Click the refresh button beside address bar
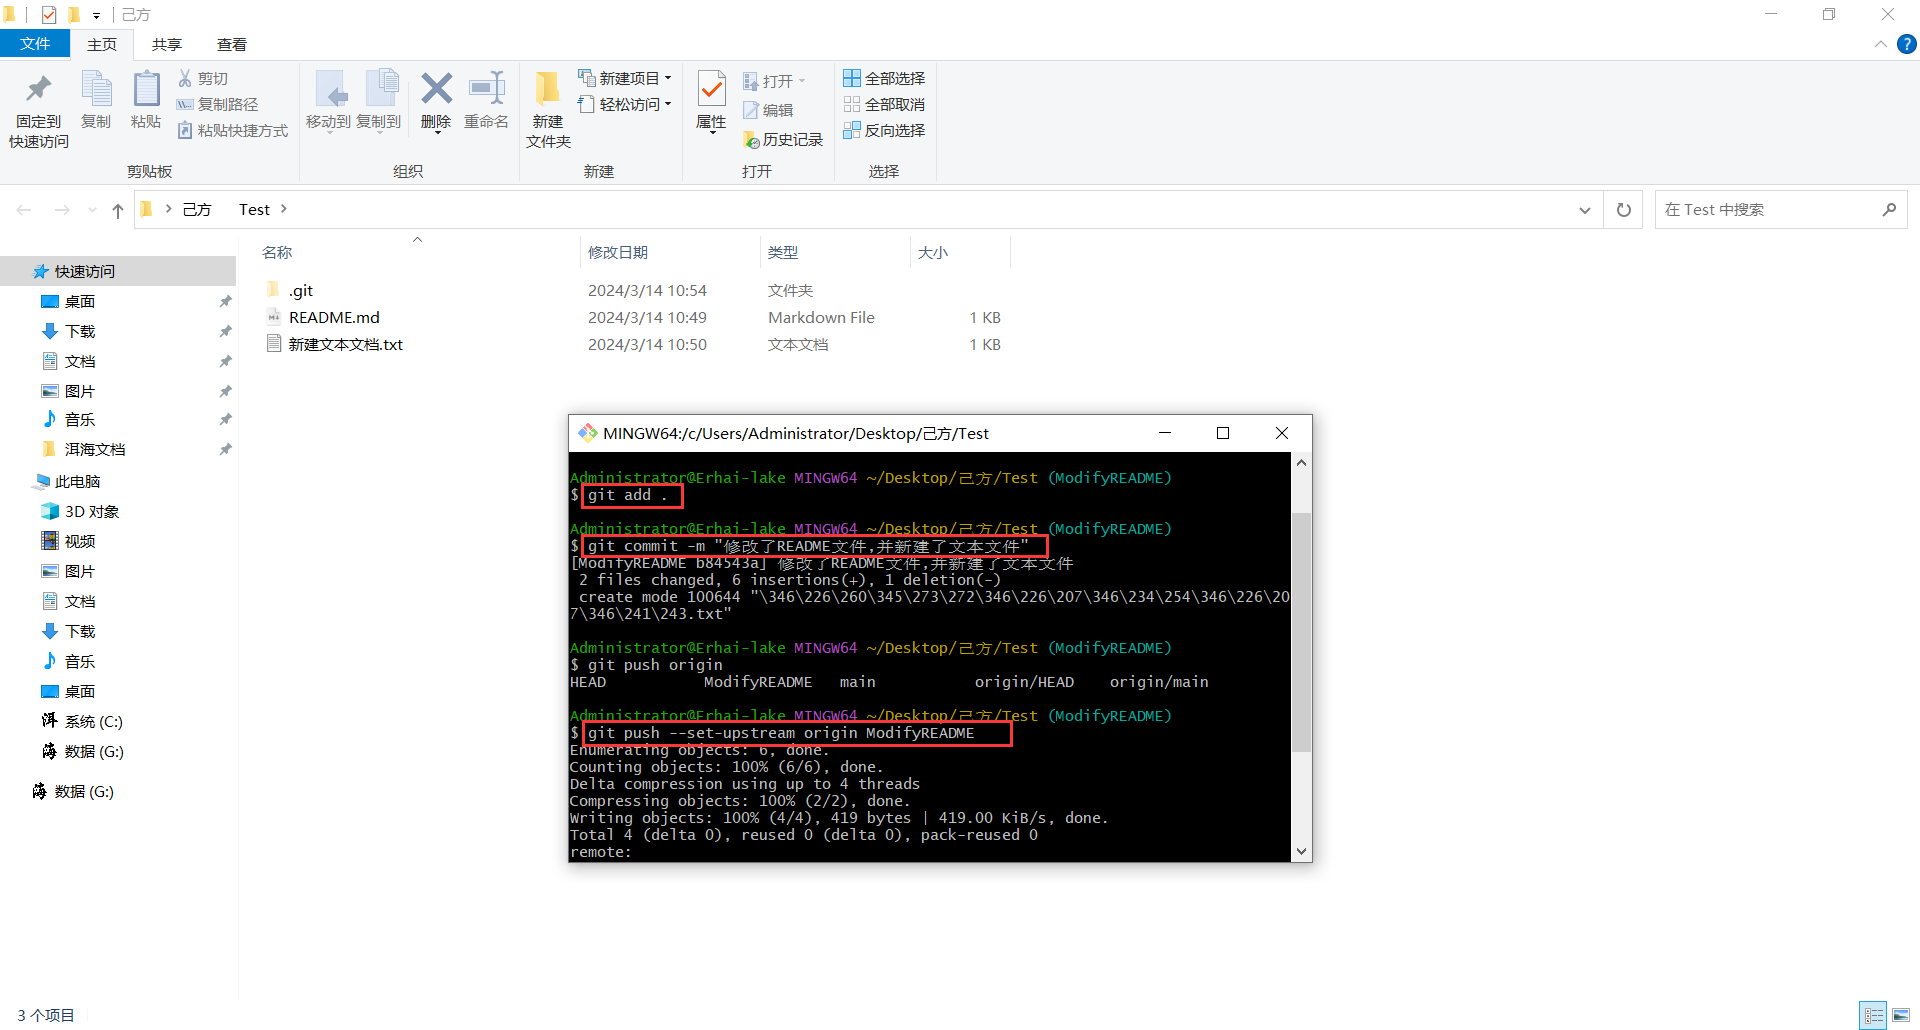 pos(1624,210)
